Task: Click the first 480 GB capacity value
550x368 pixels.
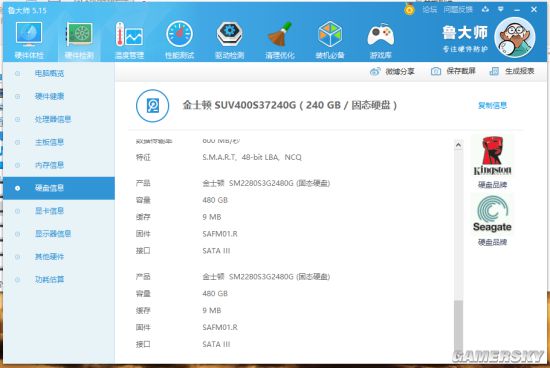Action: coord(215,200)
